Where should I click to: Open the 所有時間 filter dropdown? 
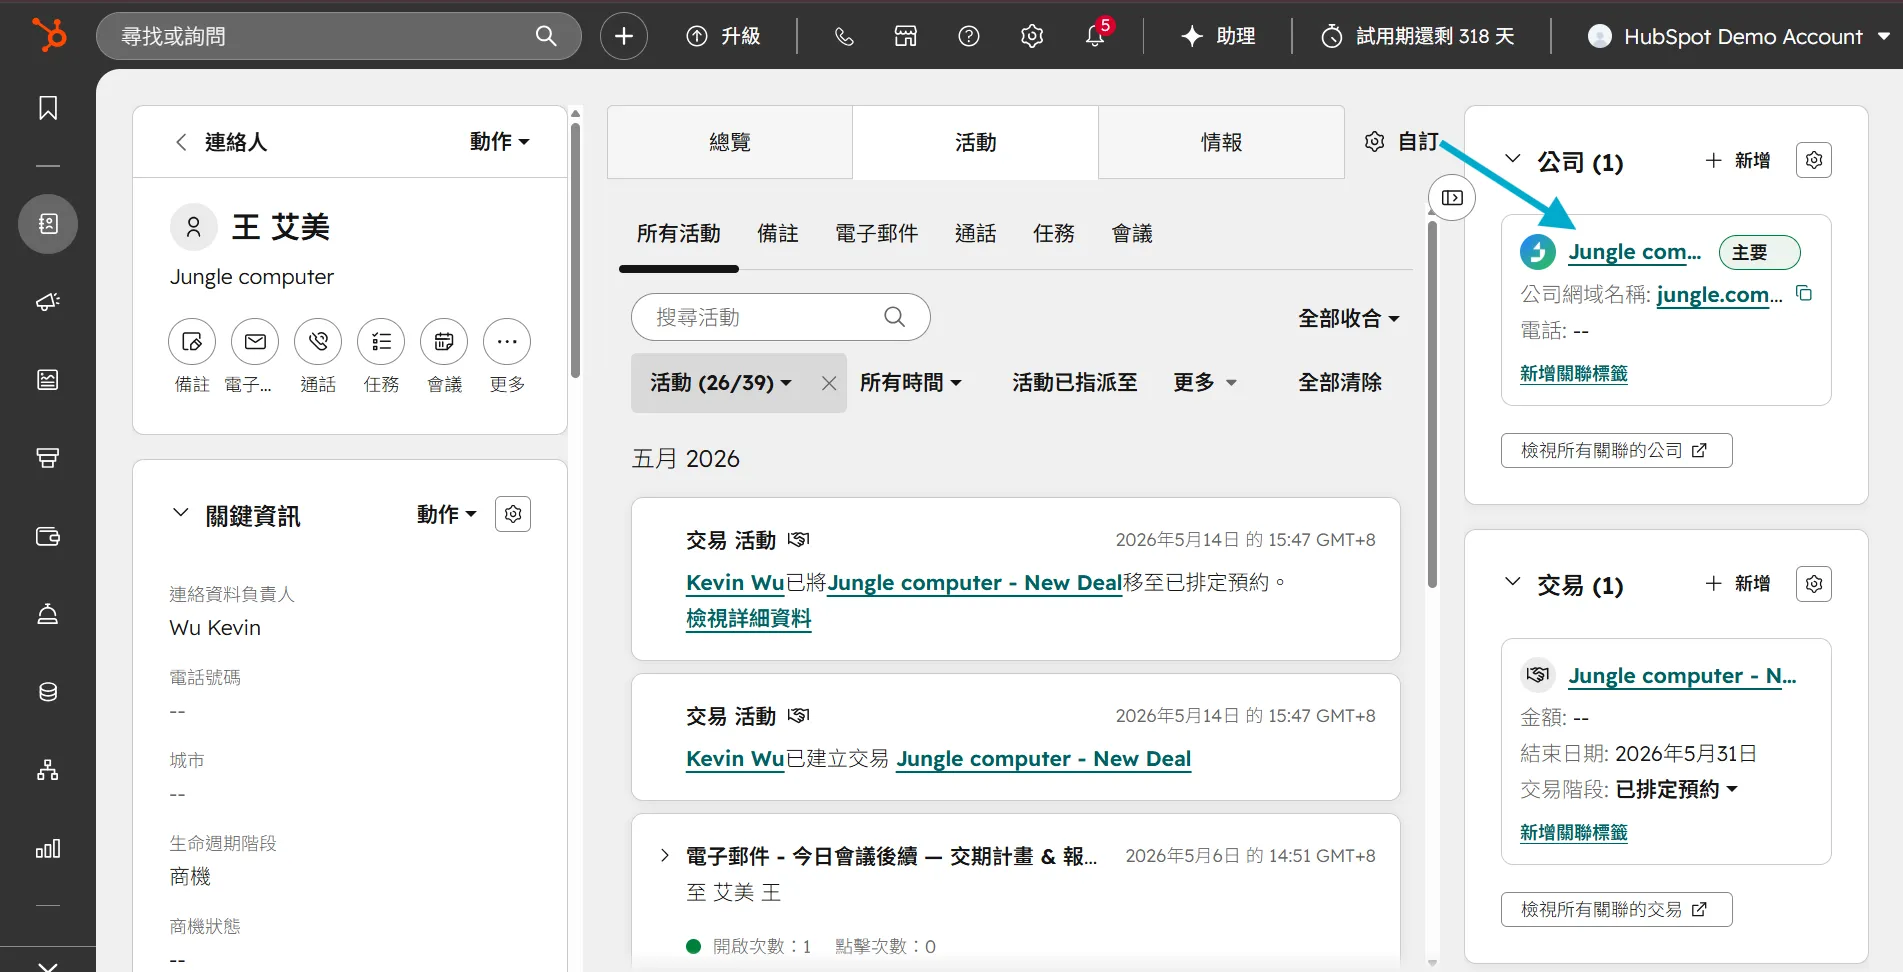tap(911, 383)
